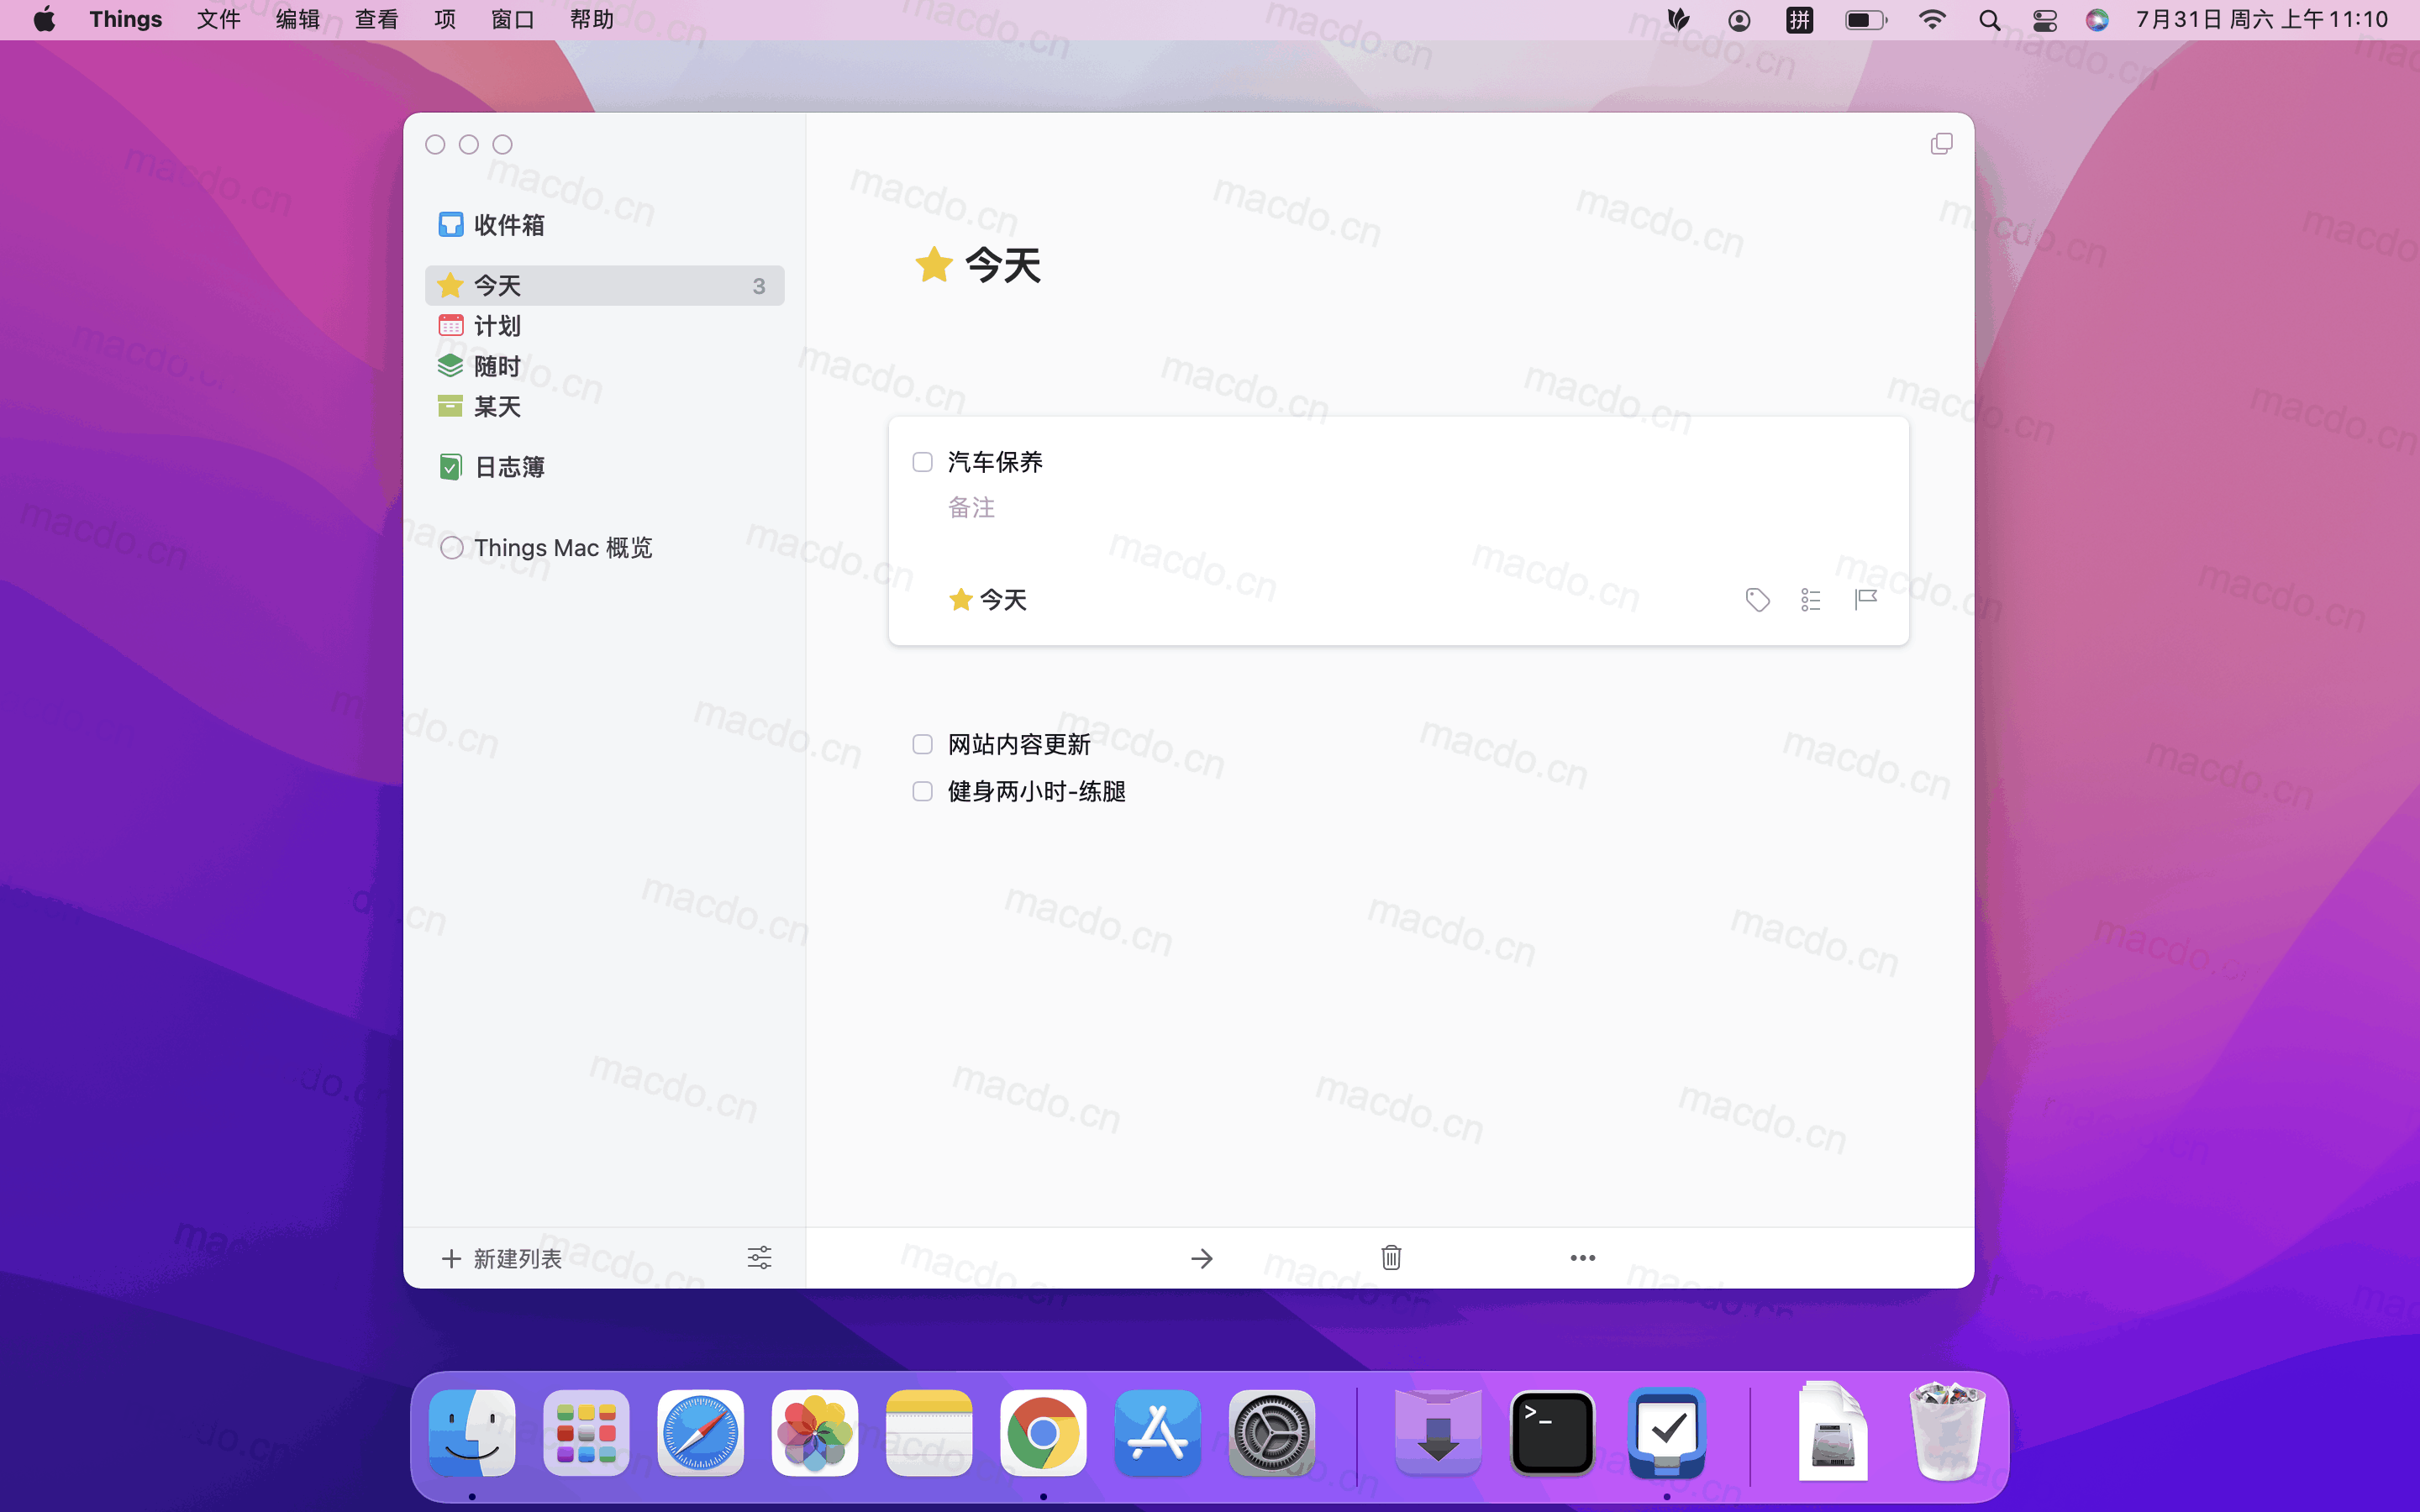Screen dimensions: 2420x1512
Task: Complete the 健身两小时-练腿 task
Action: [x=922, y=791]
